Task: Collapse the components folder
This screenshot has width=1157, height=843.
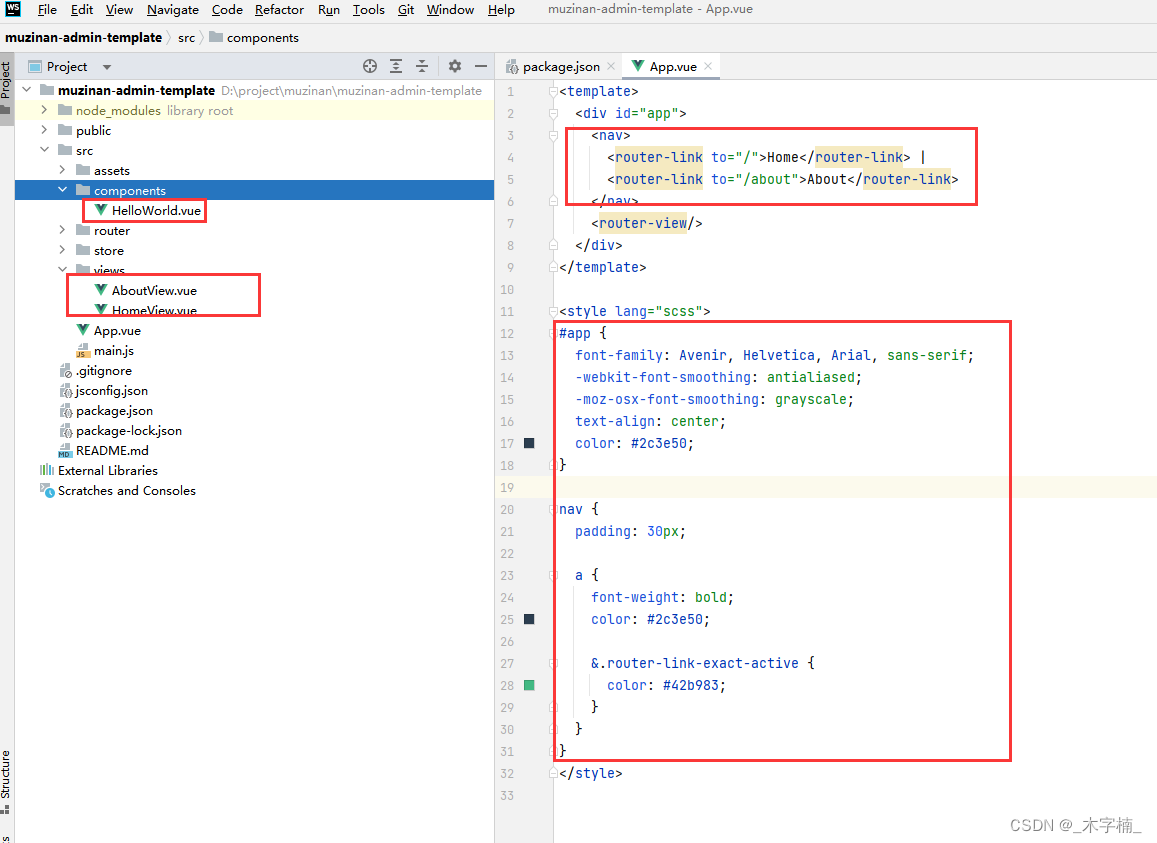Action: click(x=62, y=190)
